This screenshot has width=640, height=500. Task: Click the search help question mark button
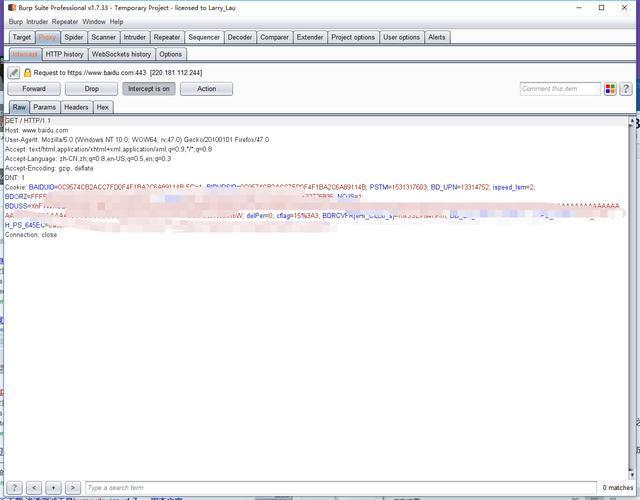[14, 487]
